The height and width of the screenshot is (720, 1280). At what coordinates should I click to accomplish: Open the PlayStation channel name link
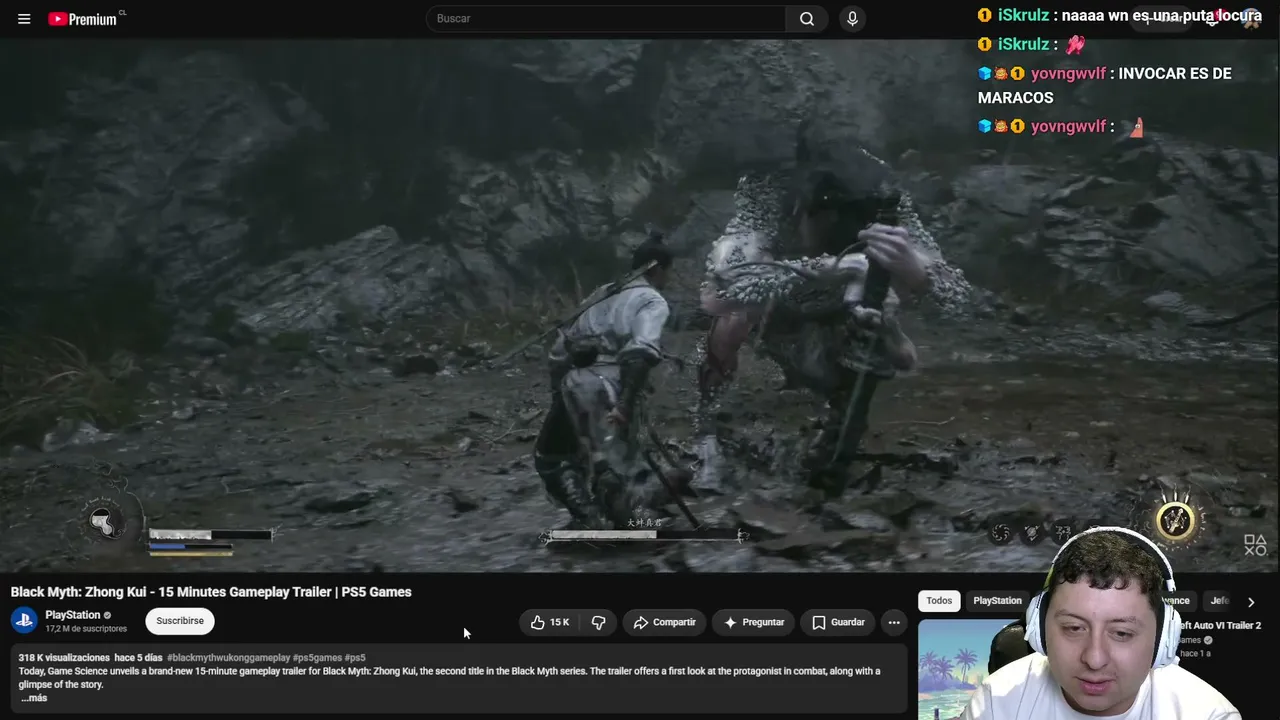73,615
